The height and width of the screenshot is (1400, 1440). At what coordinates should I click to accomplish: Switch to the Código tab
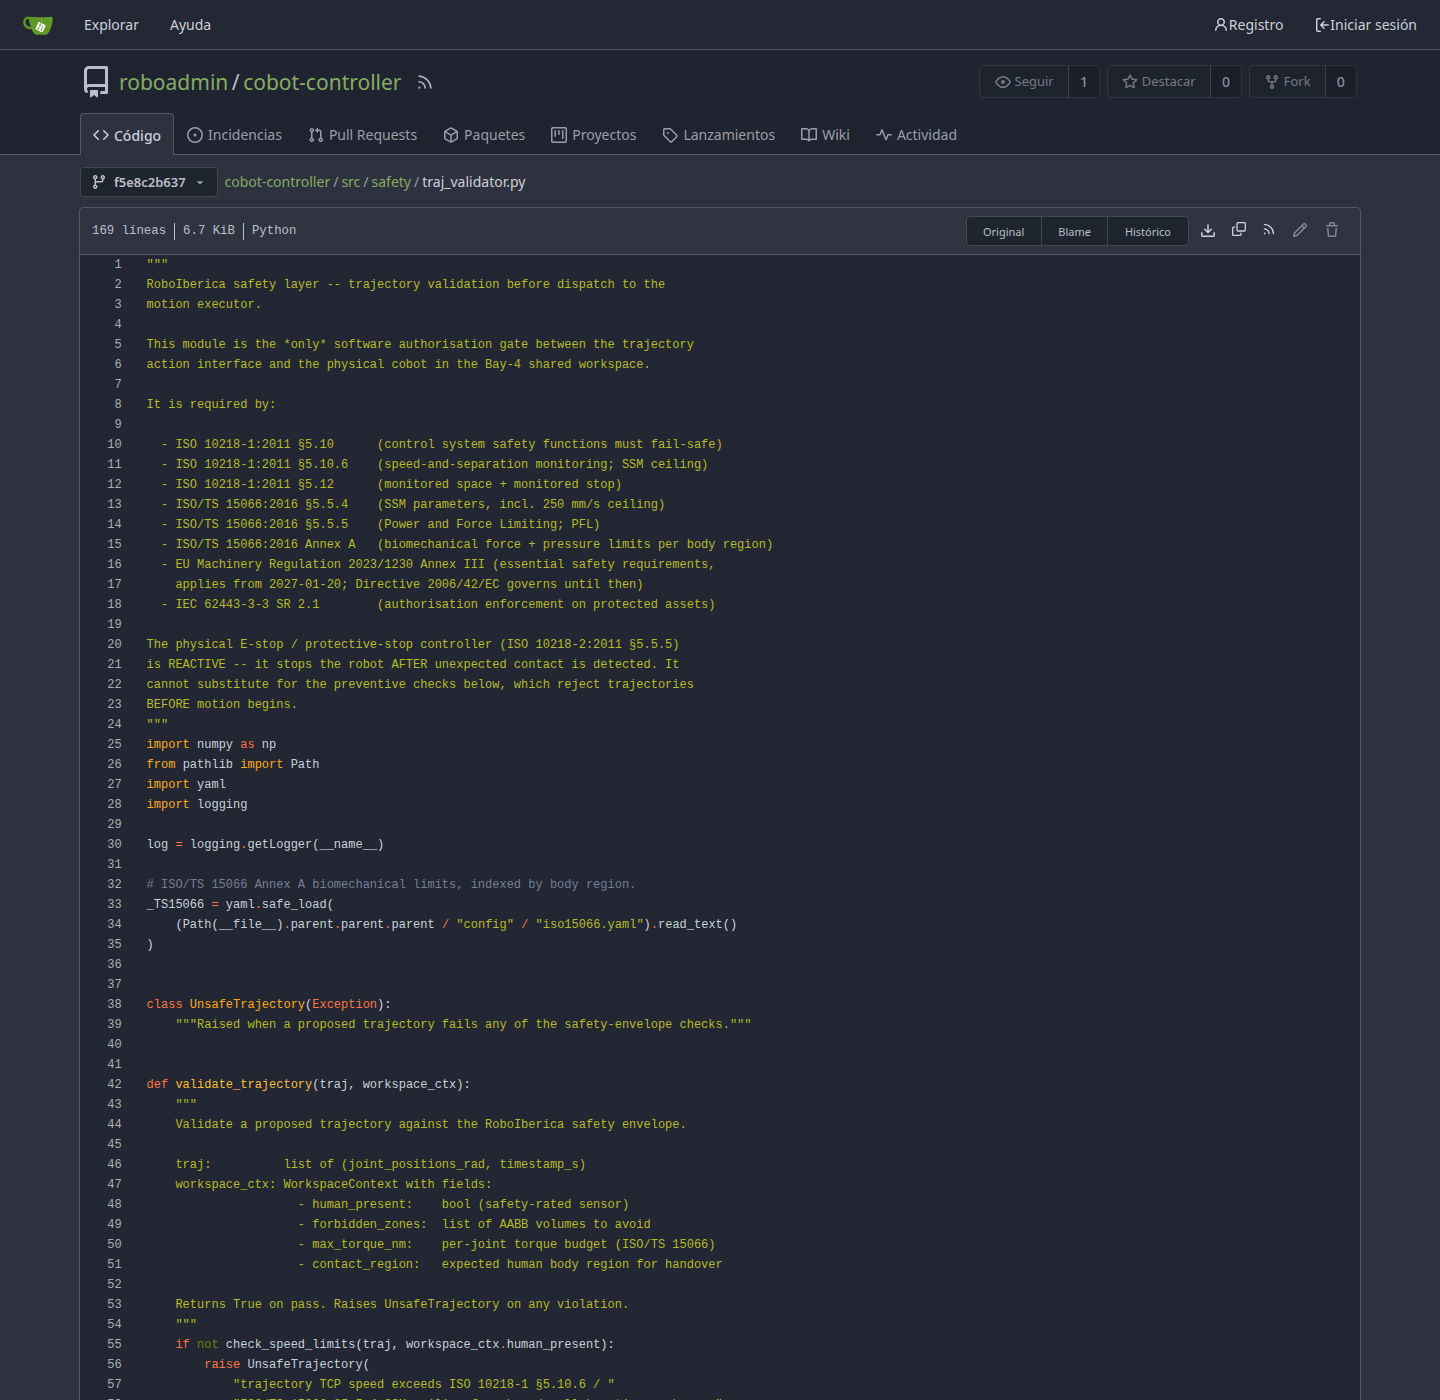click(x=127, y=135)
